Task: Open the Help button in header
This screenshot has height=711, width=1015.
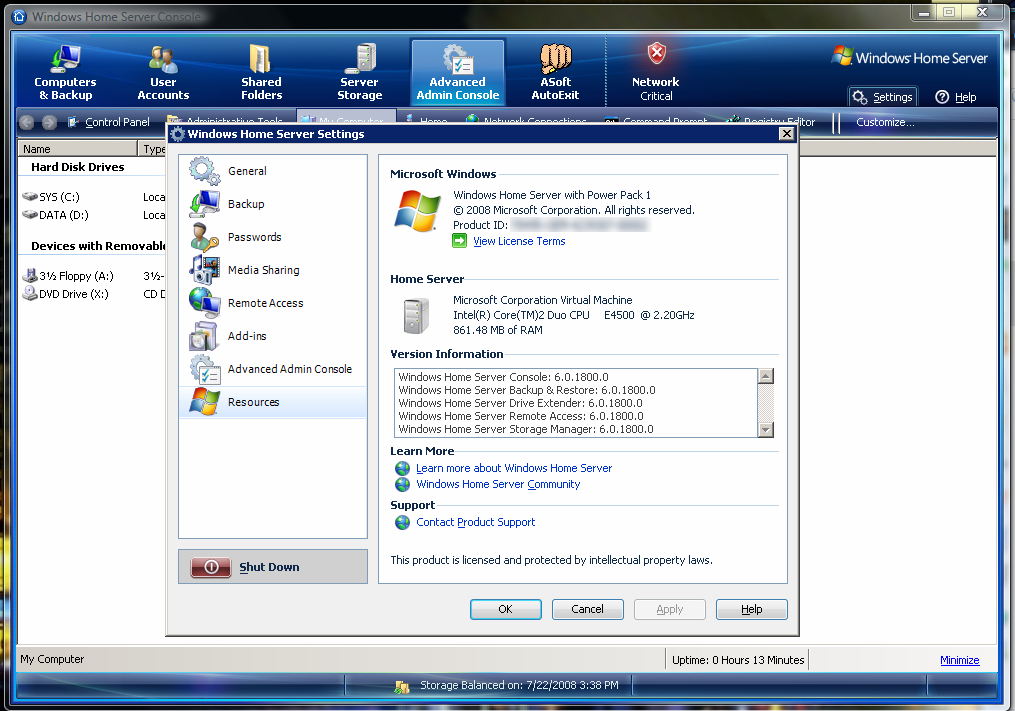Action: (956, 97)
